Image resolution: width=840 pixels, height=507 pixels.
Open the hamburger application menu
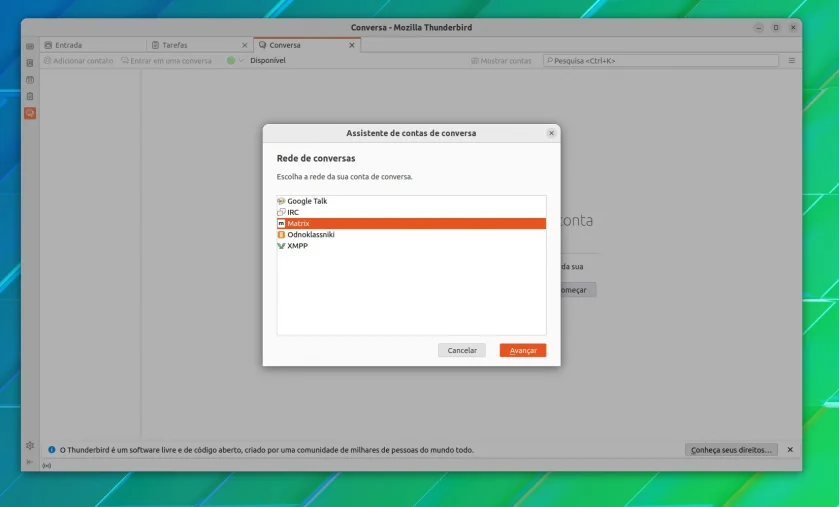point(792,61)
